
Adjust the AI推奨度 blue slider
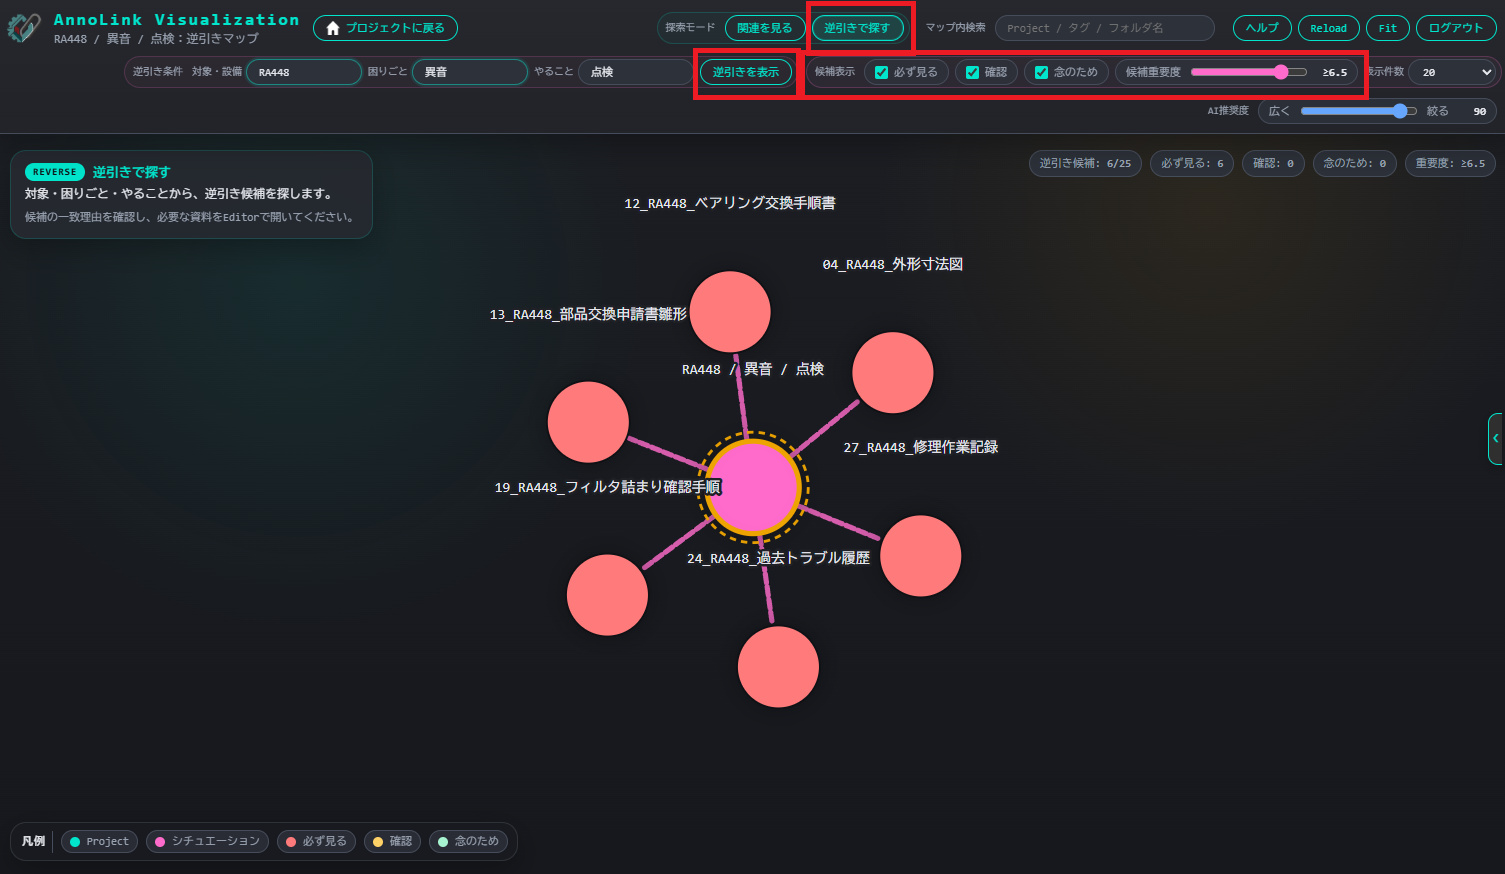point(1358,111)
